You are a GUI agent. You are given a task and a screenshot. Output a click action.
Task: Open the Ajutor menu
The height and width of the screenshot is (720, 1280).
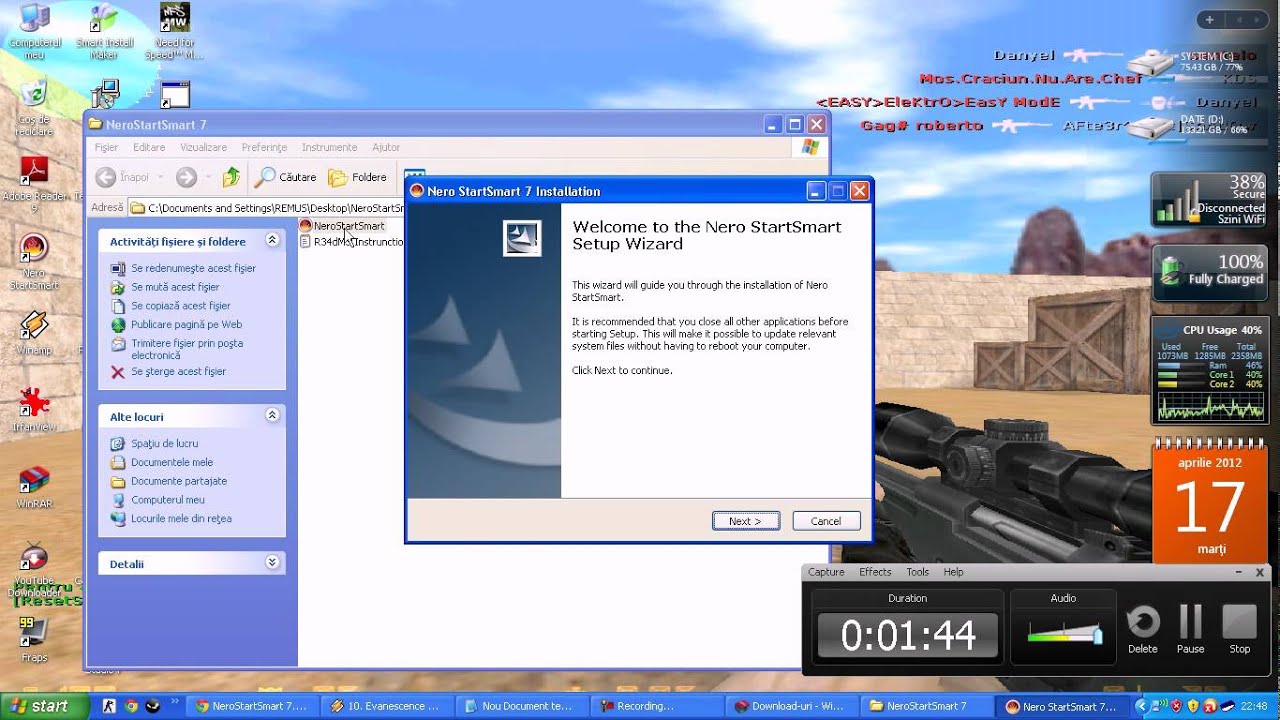click(x=386, y=147)
